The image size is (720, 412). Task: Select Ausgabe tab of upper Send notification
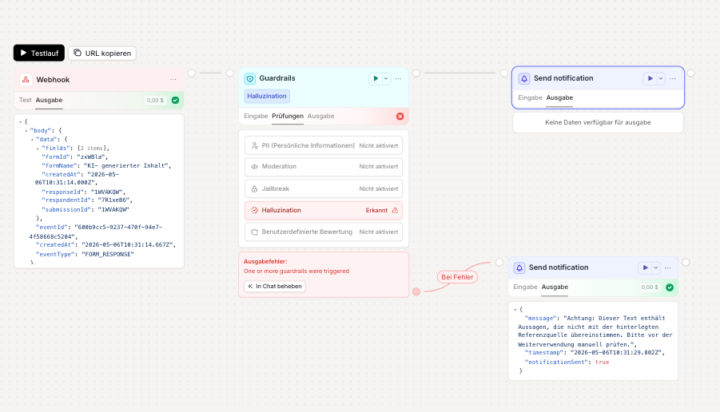tap(559, 97)
